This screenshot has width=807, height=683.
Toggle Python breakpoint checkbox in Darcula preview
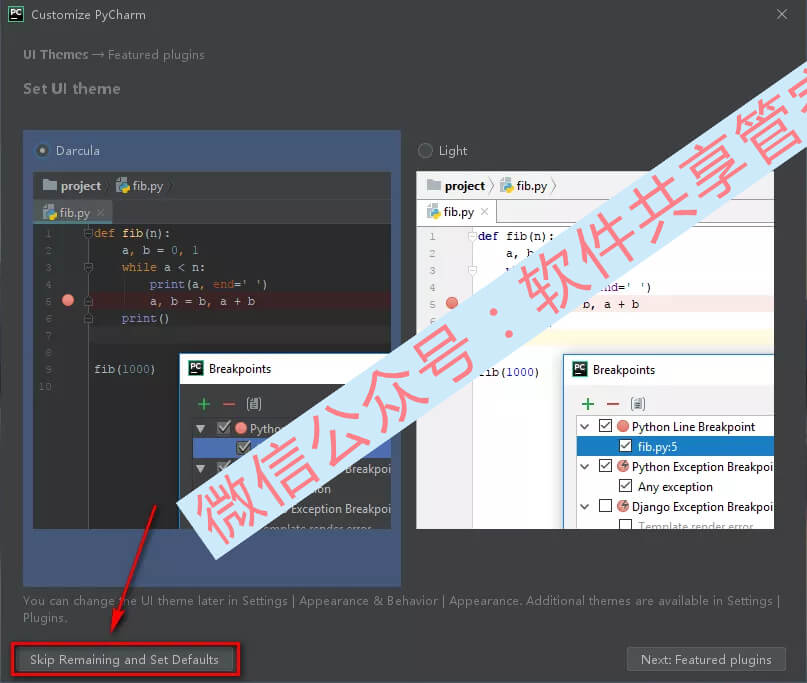click(x=223, y=427)
